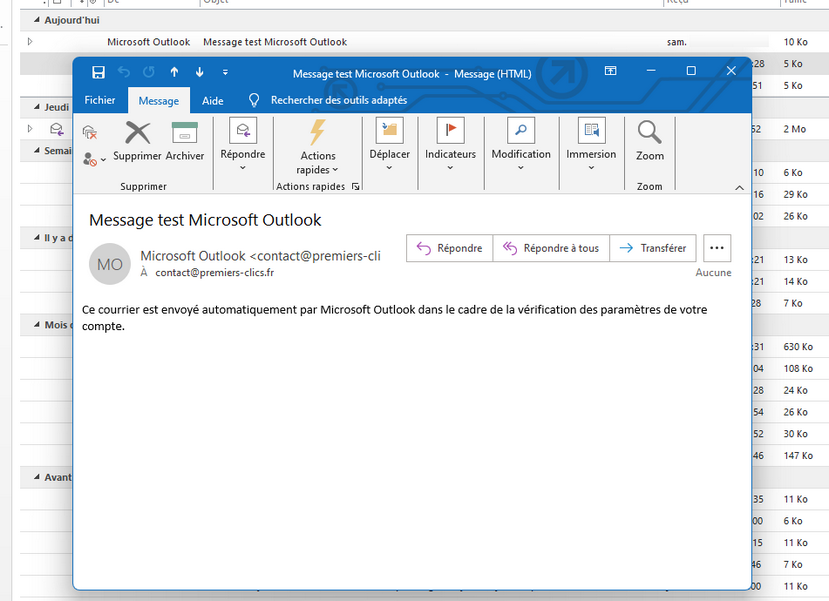Collapse the Aujourd'hui group in mail list
Image resolution: width=829 pixels, height=601 pixels.
[x=36, y=20]
